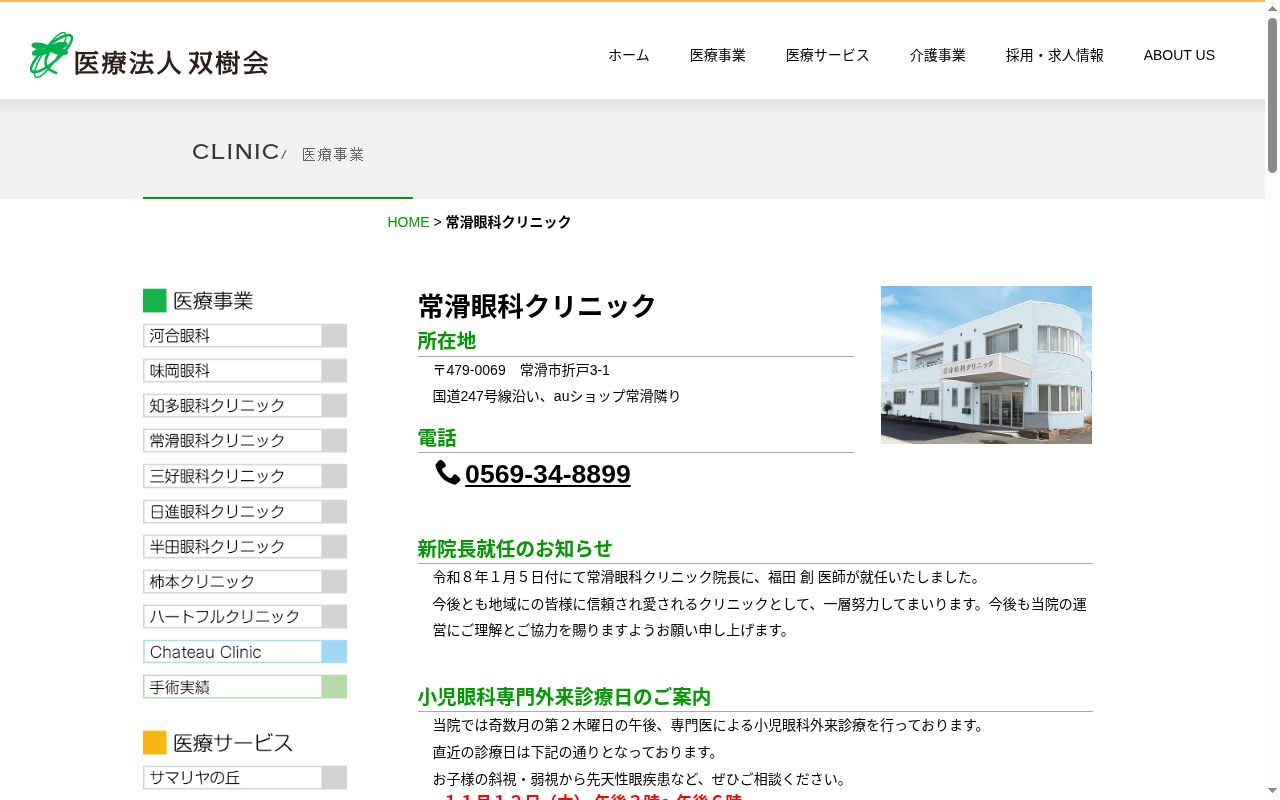This screenshot has width=1280, height=800.
Task: Click the CLINIC page banner title
Action: (x=236, y=152)
